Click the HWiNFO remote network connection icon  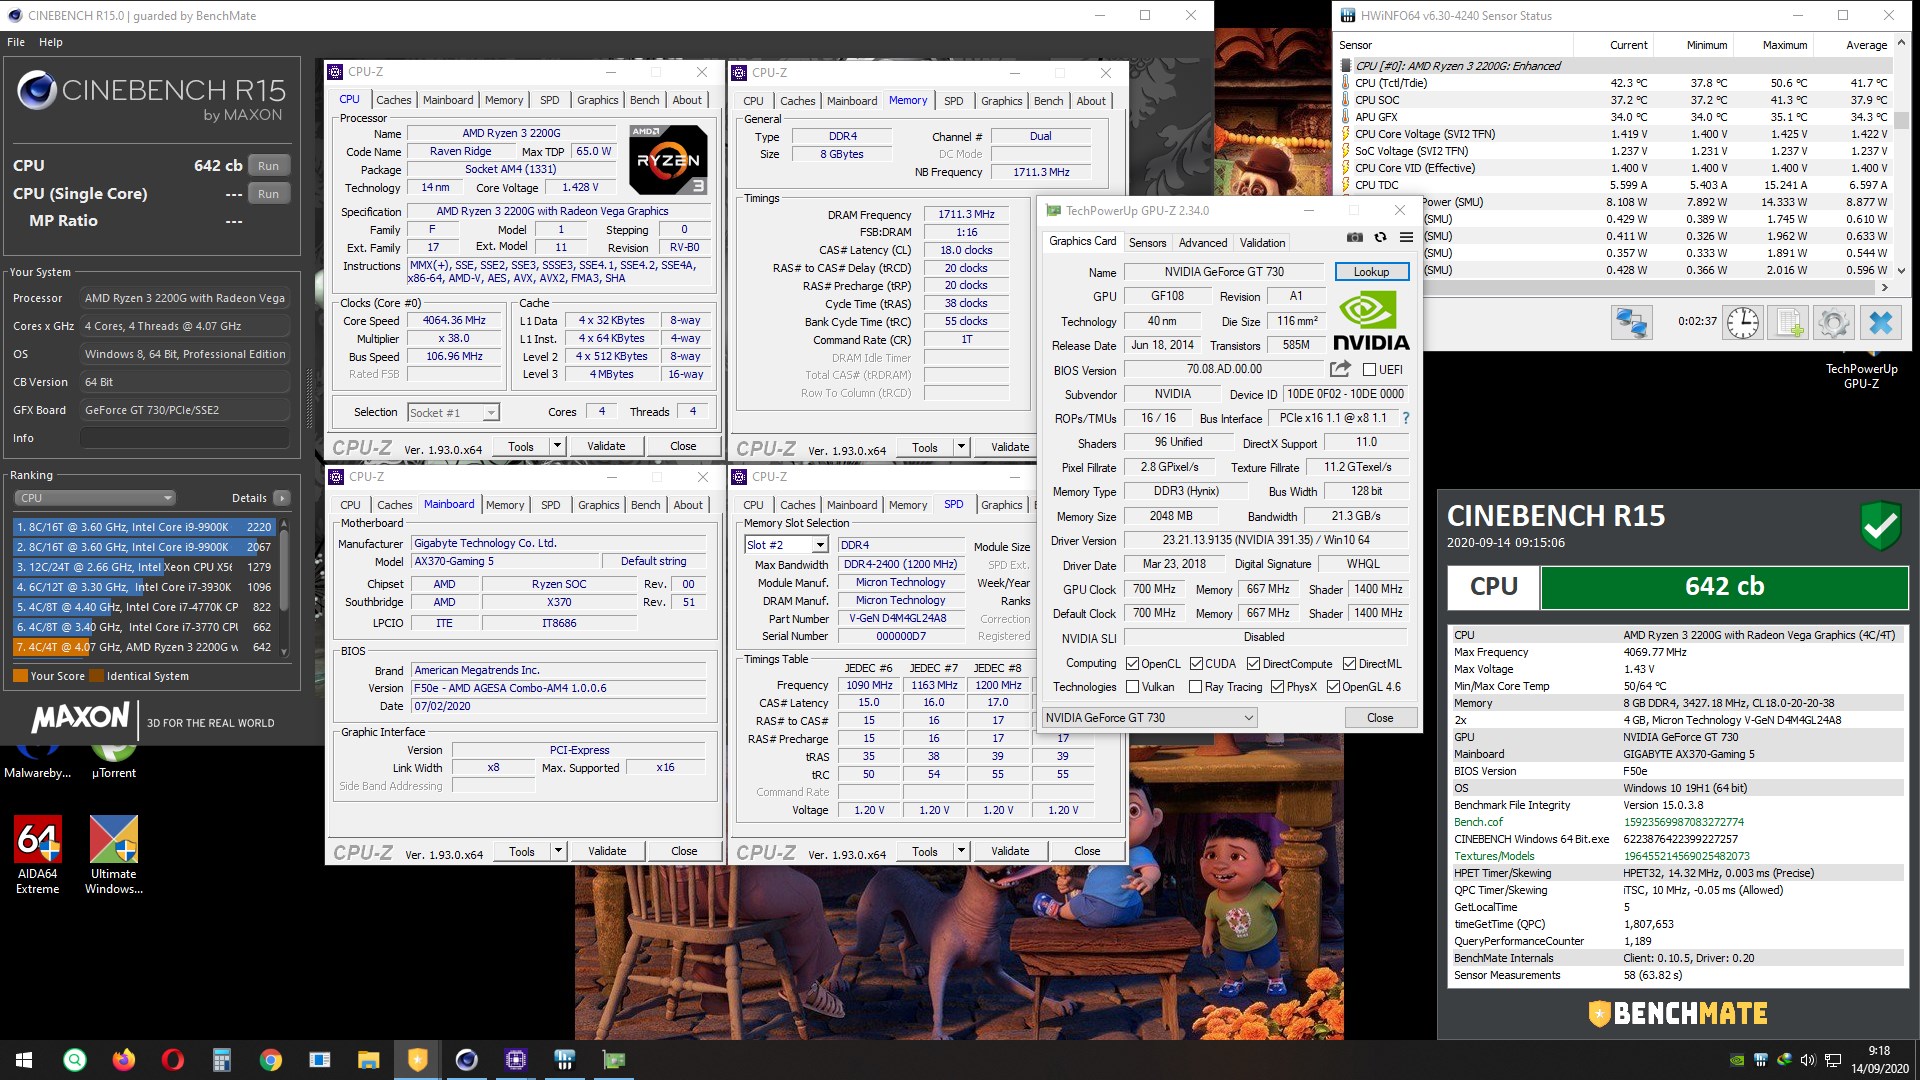click(x=1630, y=323)
